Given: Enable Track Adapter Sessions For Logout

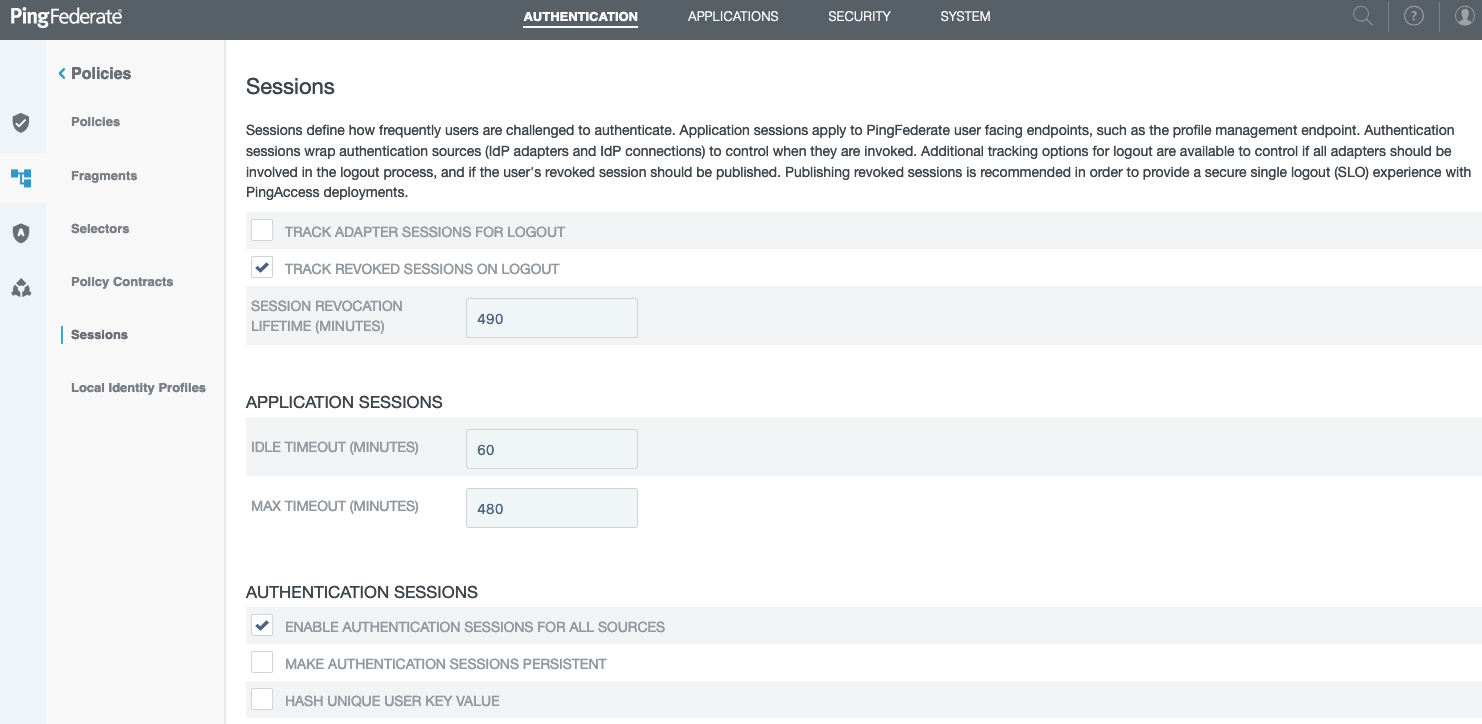Looking at the screenshot, I should point(262,230).
